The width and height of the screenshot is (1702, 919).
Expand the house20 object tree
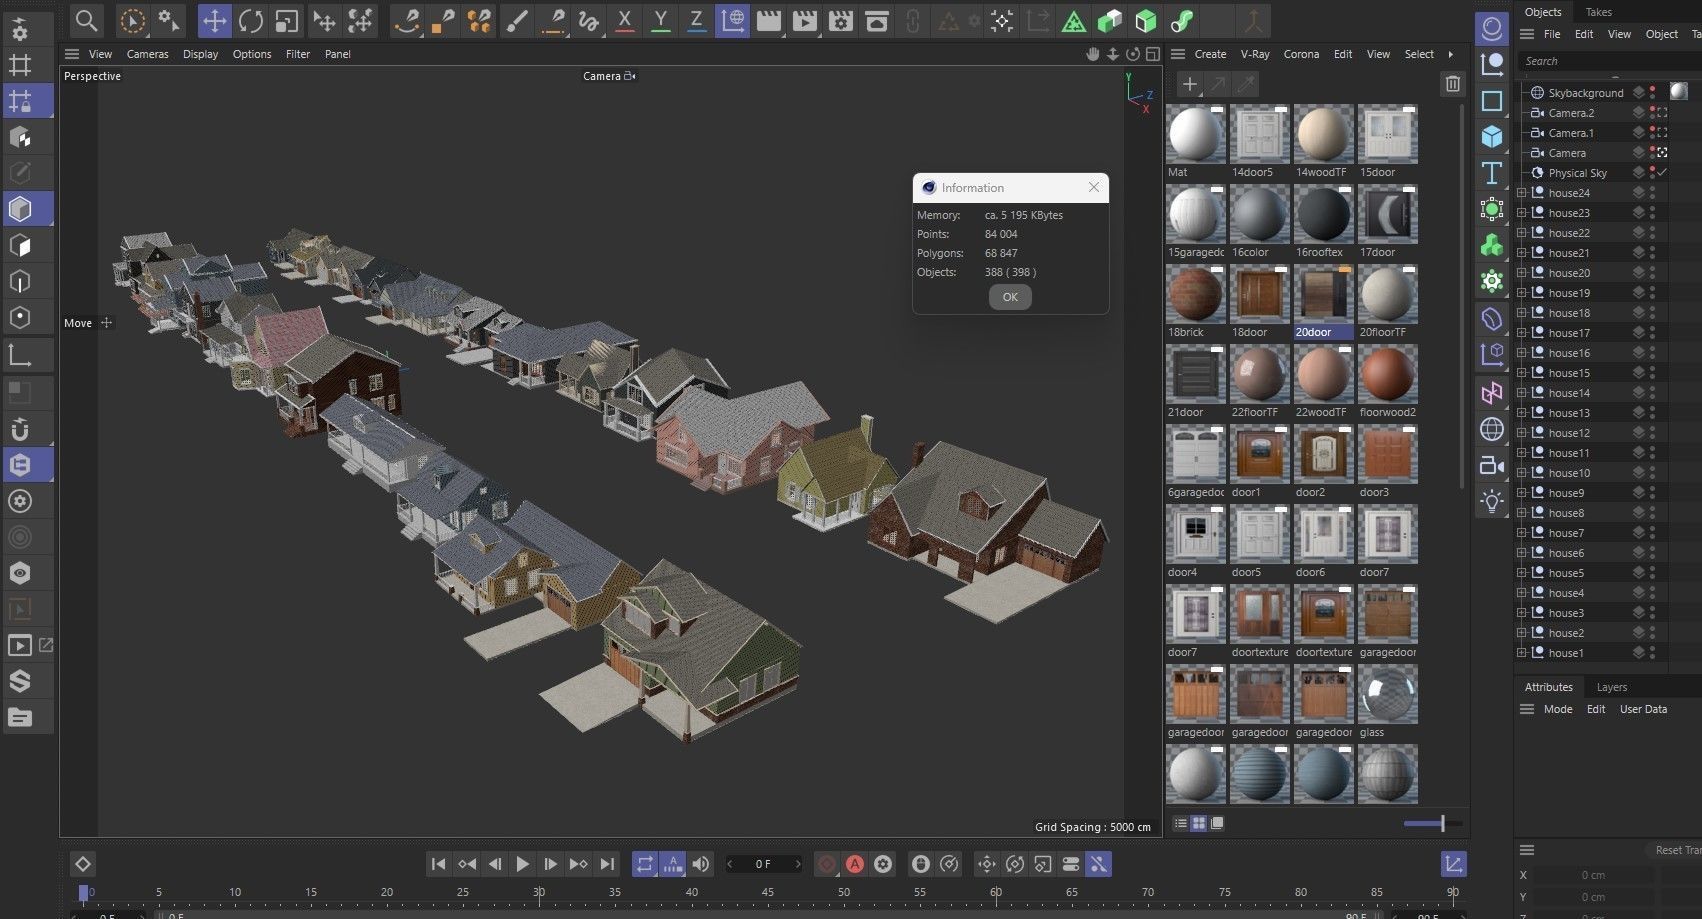[1522, 273]
